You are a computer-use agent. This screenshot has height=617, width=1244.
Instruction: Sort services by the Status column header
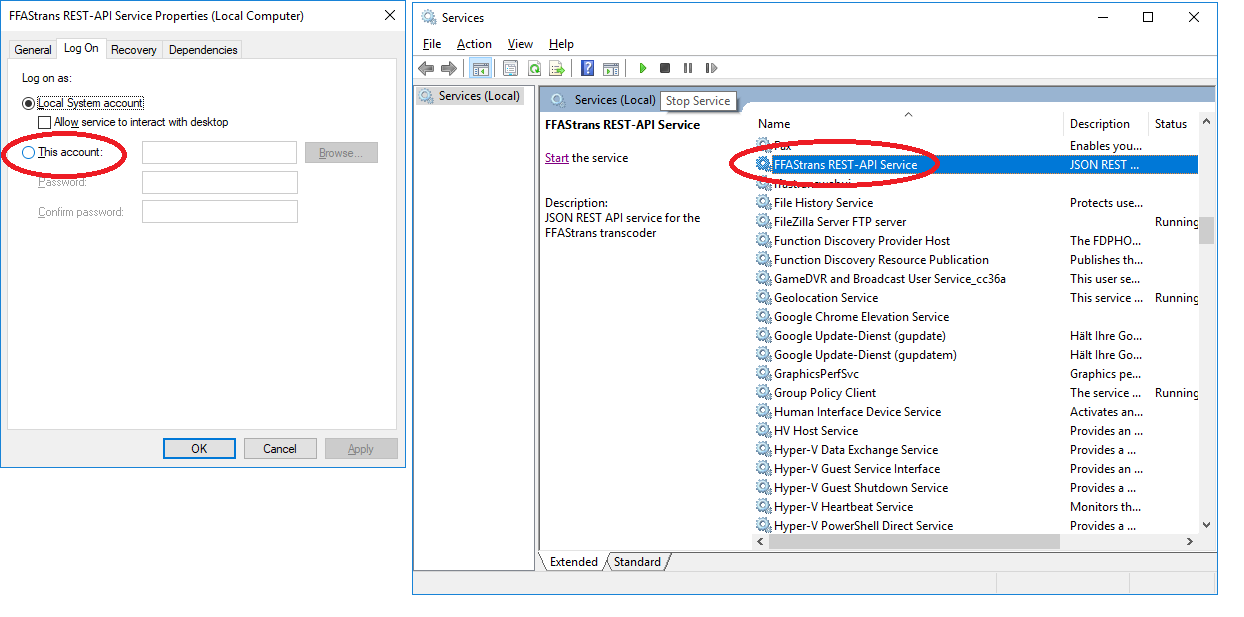point(1173,123)
